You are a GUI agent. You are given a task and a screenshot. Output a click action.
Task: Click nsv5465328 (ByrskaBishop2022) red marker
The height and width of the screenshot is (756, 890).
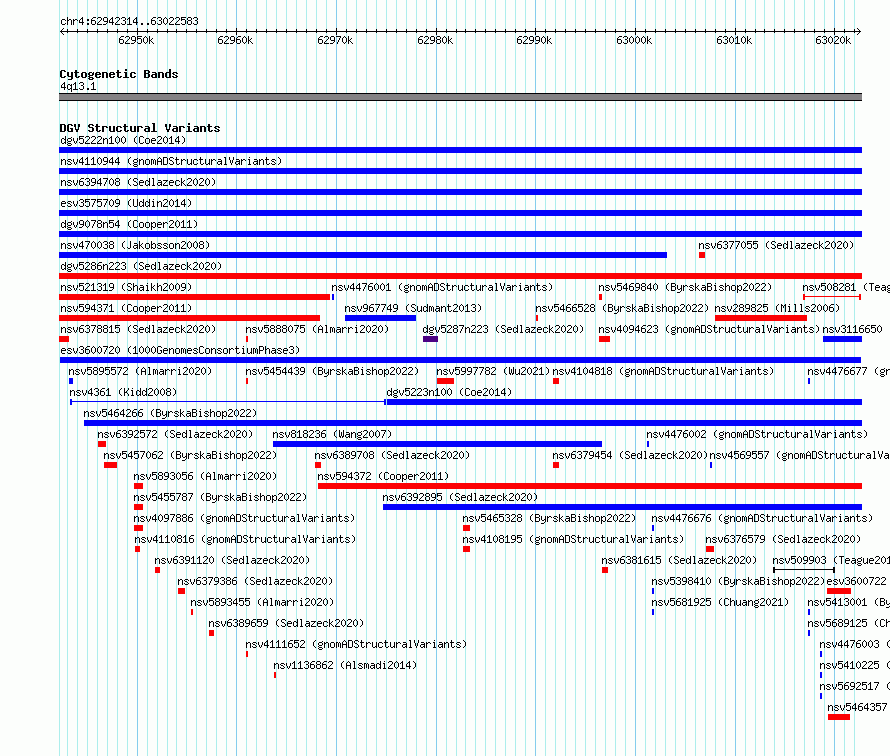(x=467, y=528)
